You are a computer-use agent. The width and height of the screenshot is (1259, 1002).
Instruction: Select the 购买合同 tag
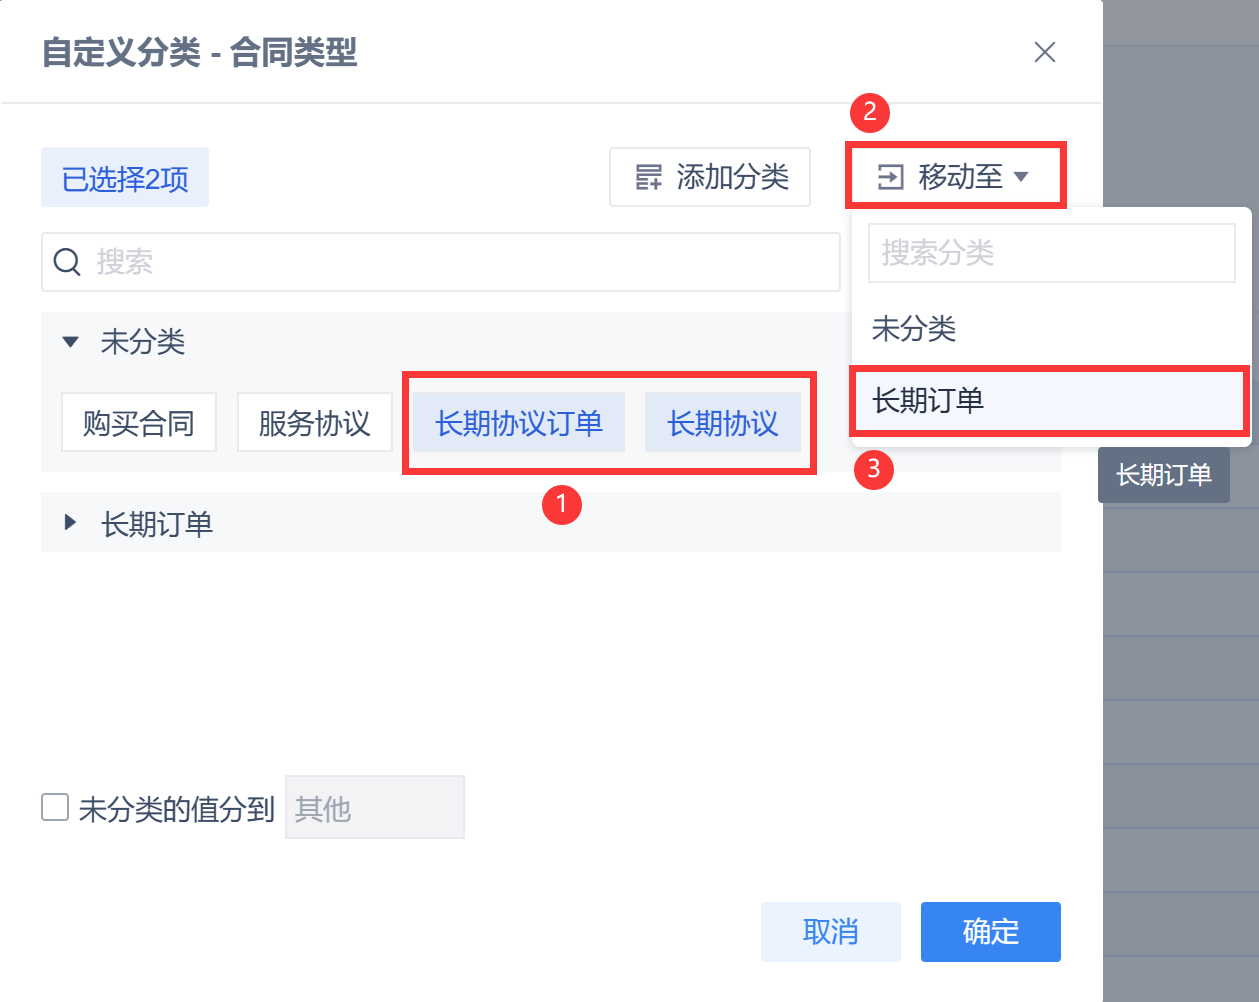point(139,423)
